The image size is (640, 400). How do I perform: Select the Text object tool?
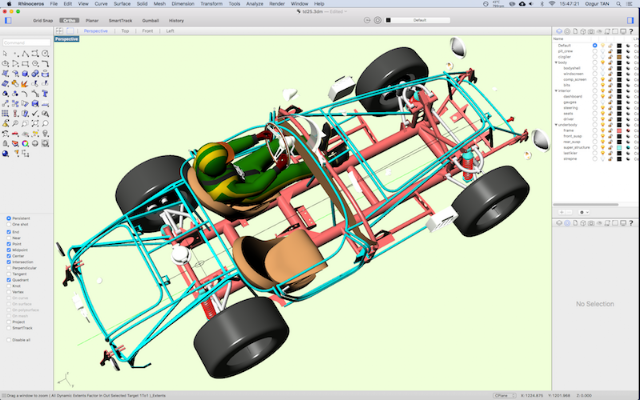coord(45,94)
